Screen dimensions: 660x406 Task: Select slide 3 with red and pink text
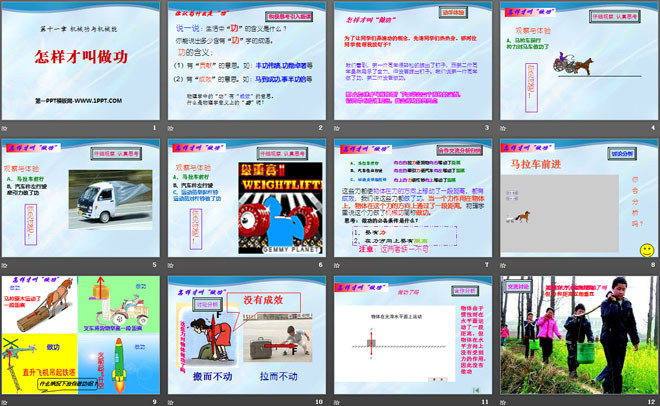click(413, 61)
